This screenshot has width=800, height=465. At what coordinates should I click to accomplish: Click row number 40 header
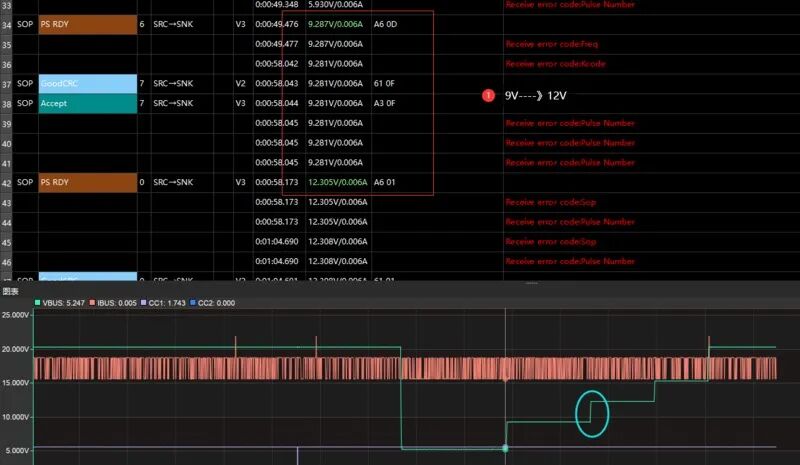[6, 144]
